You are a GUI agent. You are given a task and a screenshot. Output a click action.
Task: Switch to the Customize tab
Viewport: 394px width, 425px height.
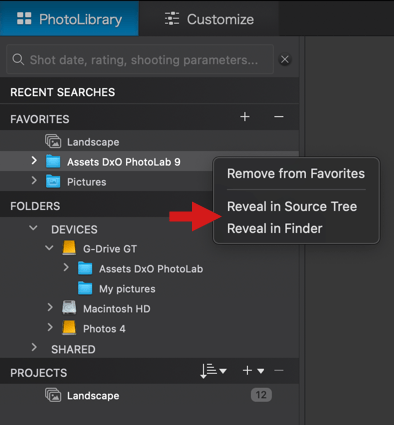tap(209, 19)
